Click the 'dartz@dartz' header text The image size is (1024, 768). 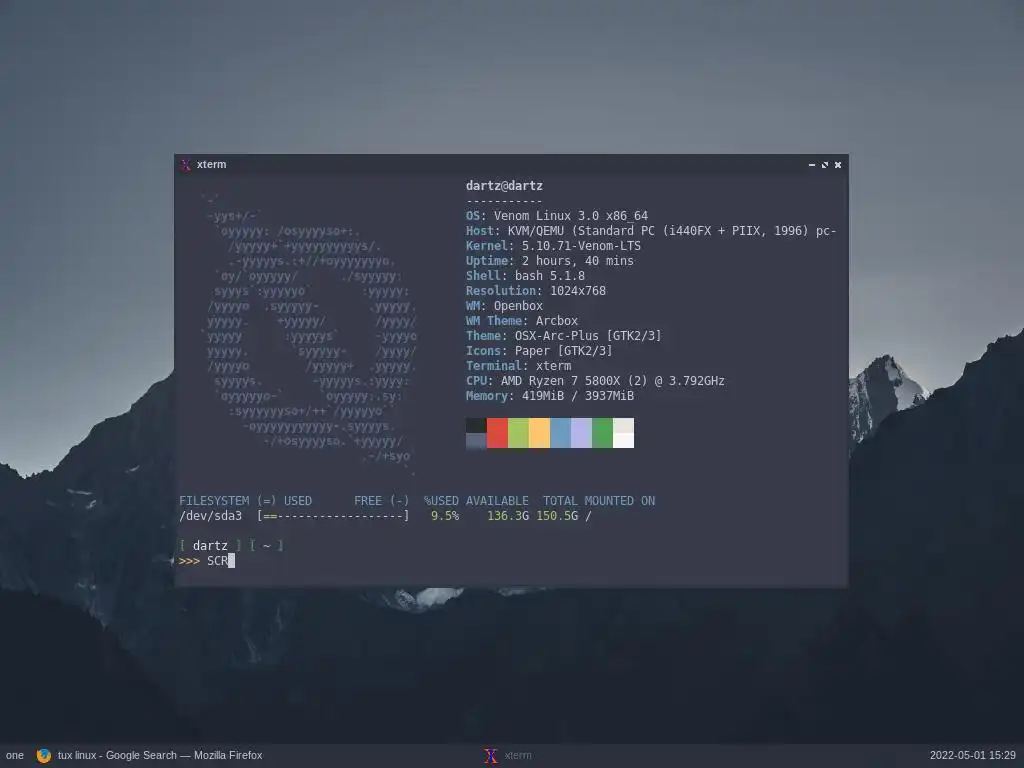coord(504,186)
